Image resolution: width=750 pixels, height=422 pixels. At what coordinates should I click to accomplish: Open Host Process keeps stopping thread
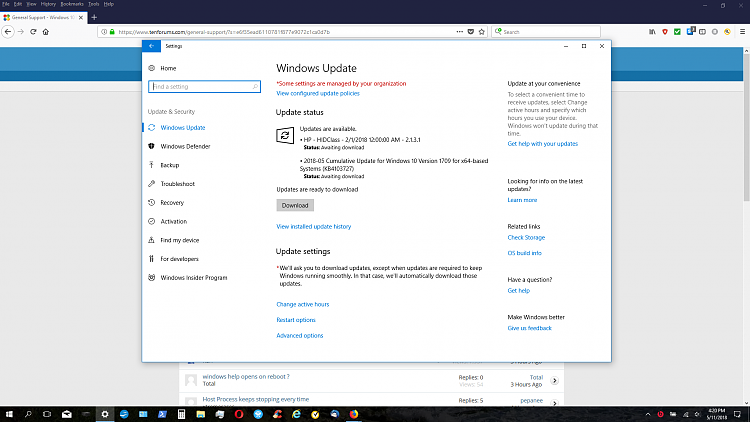click(x=255, y=399)
